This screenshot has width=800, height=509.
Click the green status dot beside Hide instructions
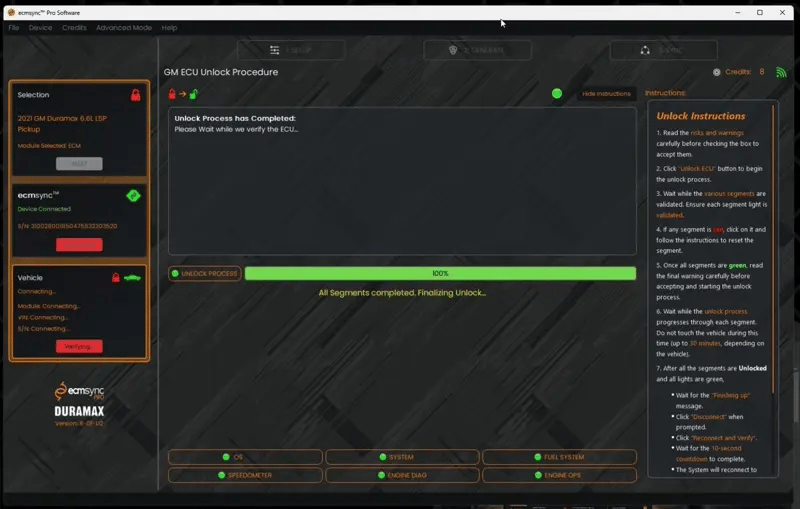557,93
